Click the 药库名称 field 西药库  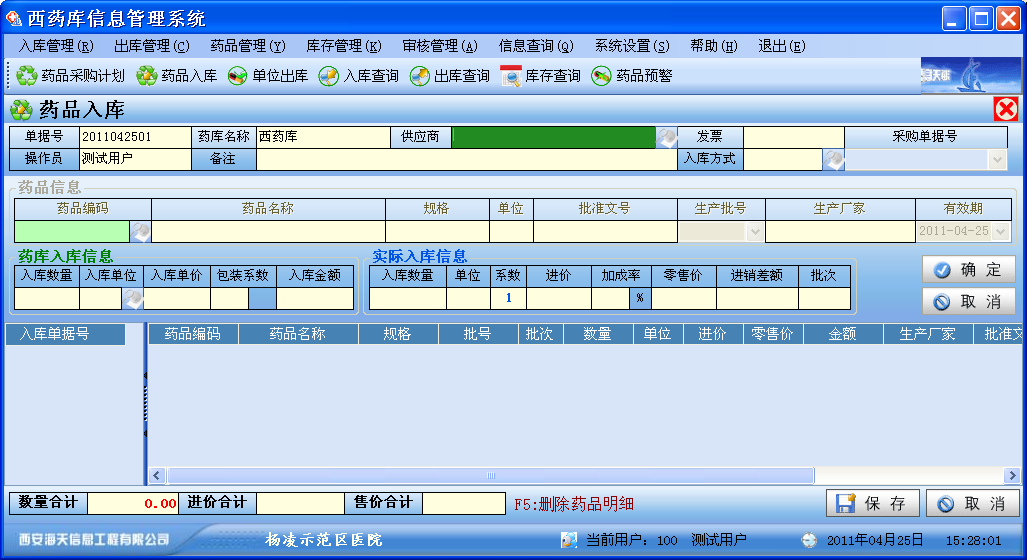pyautogui.click(x=323, y=137)
